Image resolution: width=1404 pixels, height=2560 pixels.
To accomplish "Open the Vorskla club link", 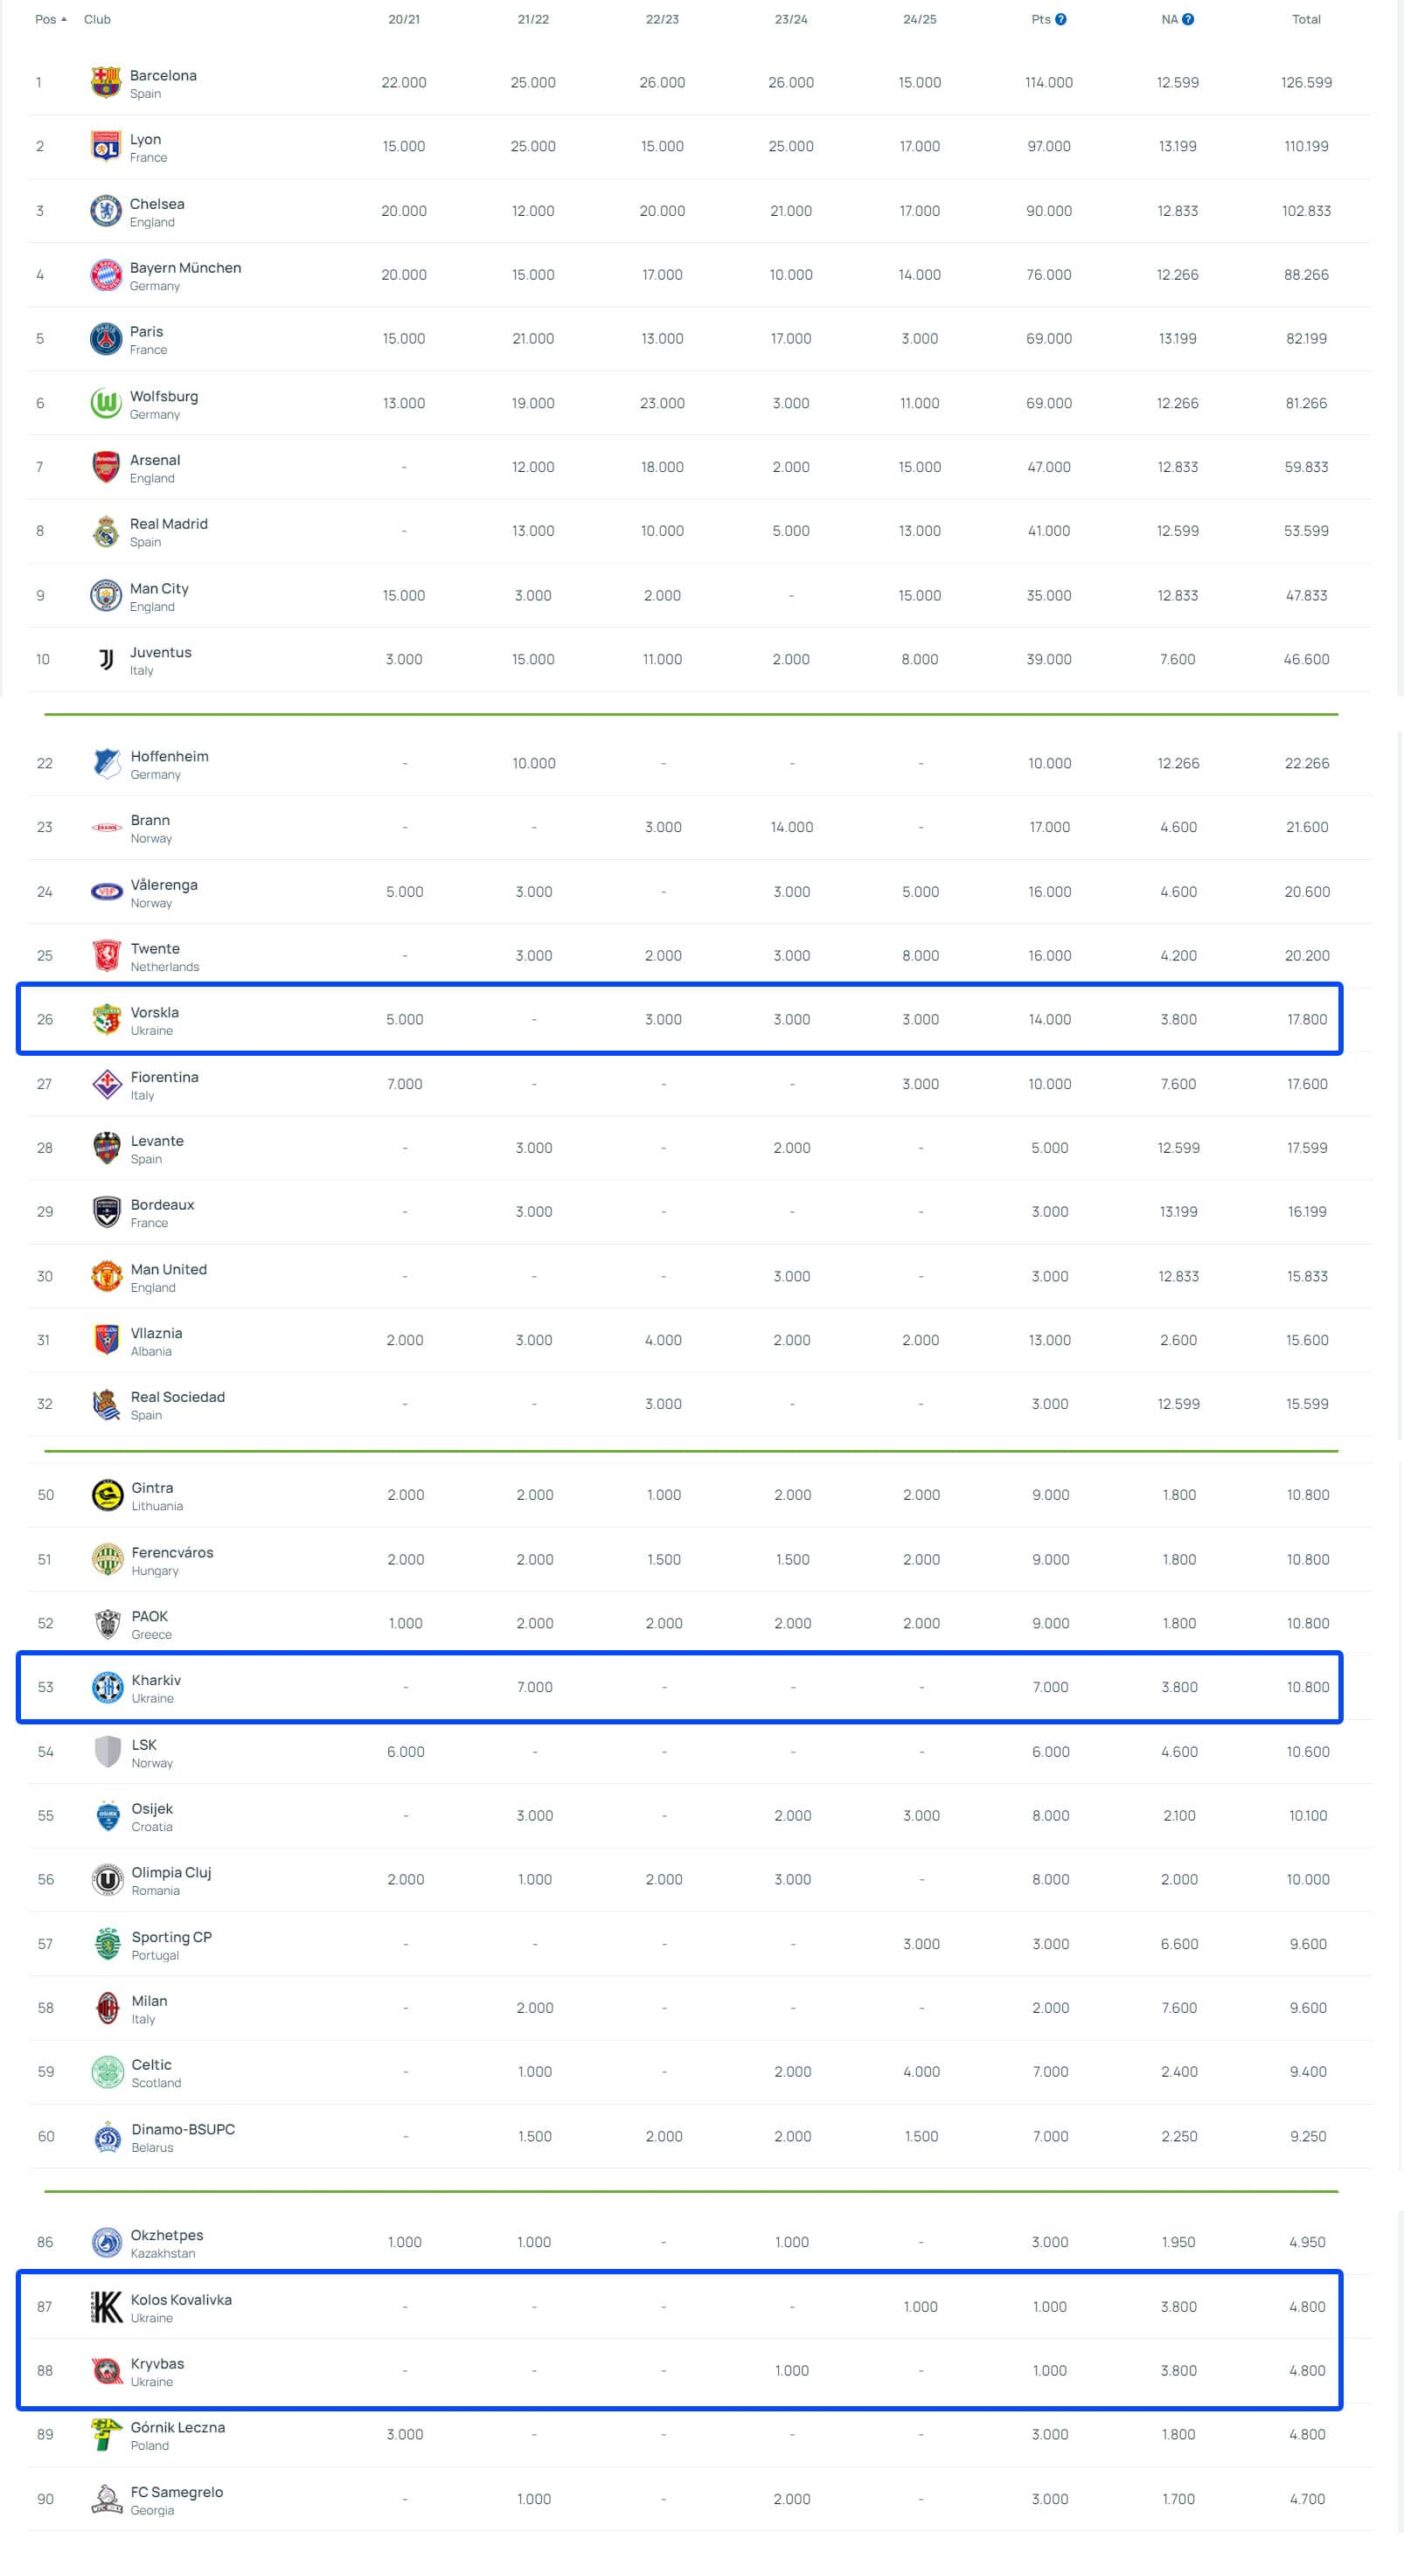I will pyautogui.click(x=155, y=1012).
